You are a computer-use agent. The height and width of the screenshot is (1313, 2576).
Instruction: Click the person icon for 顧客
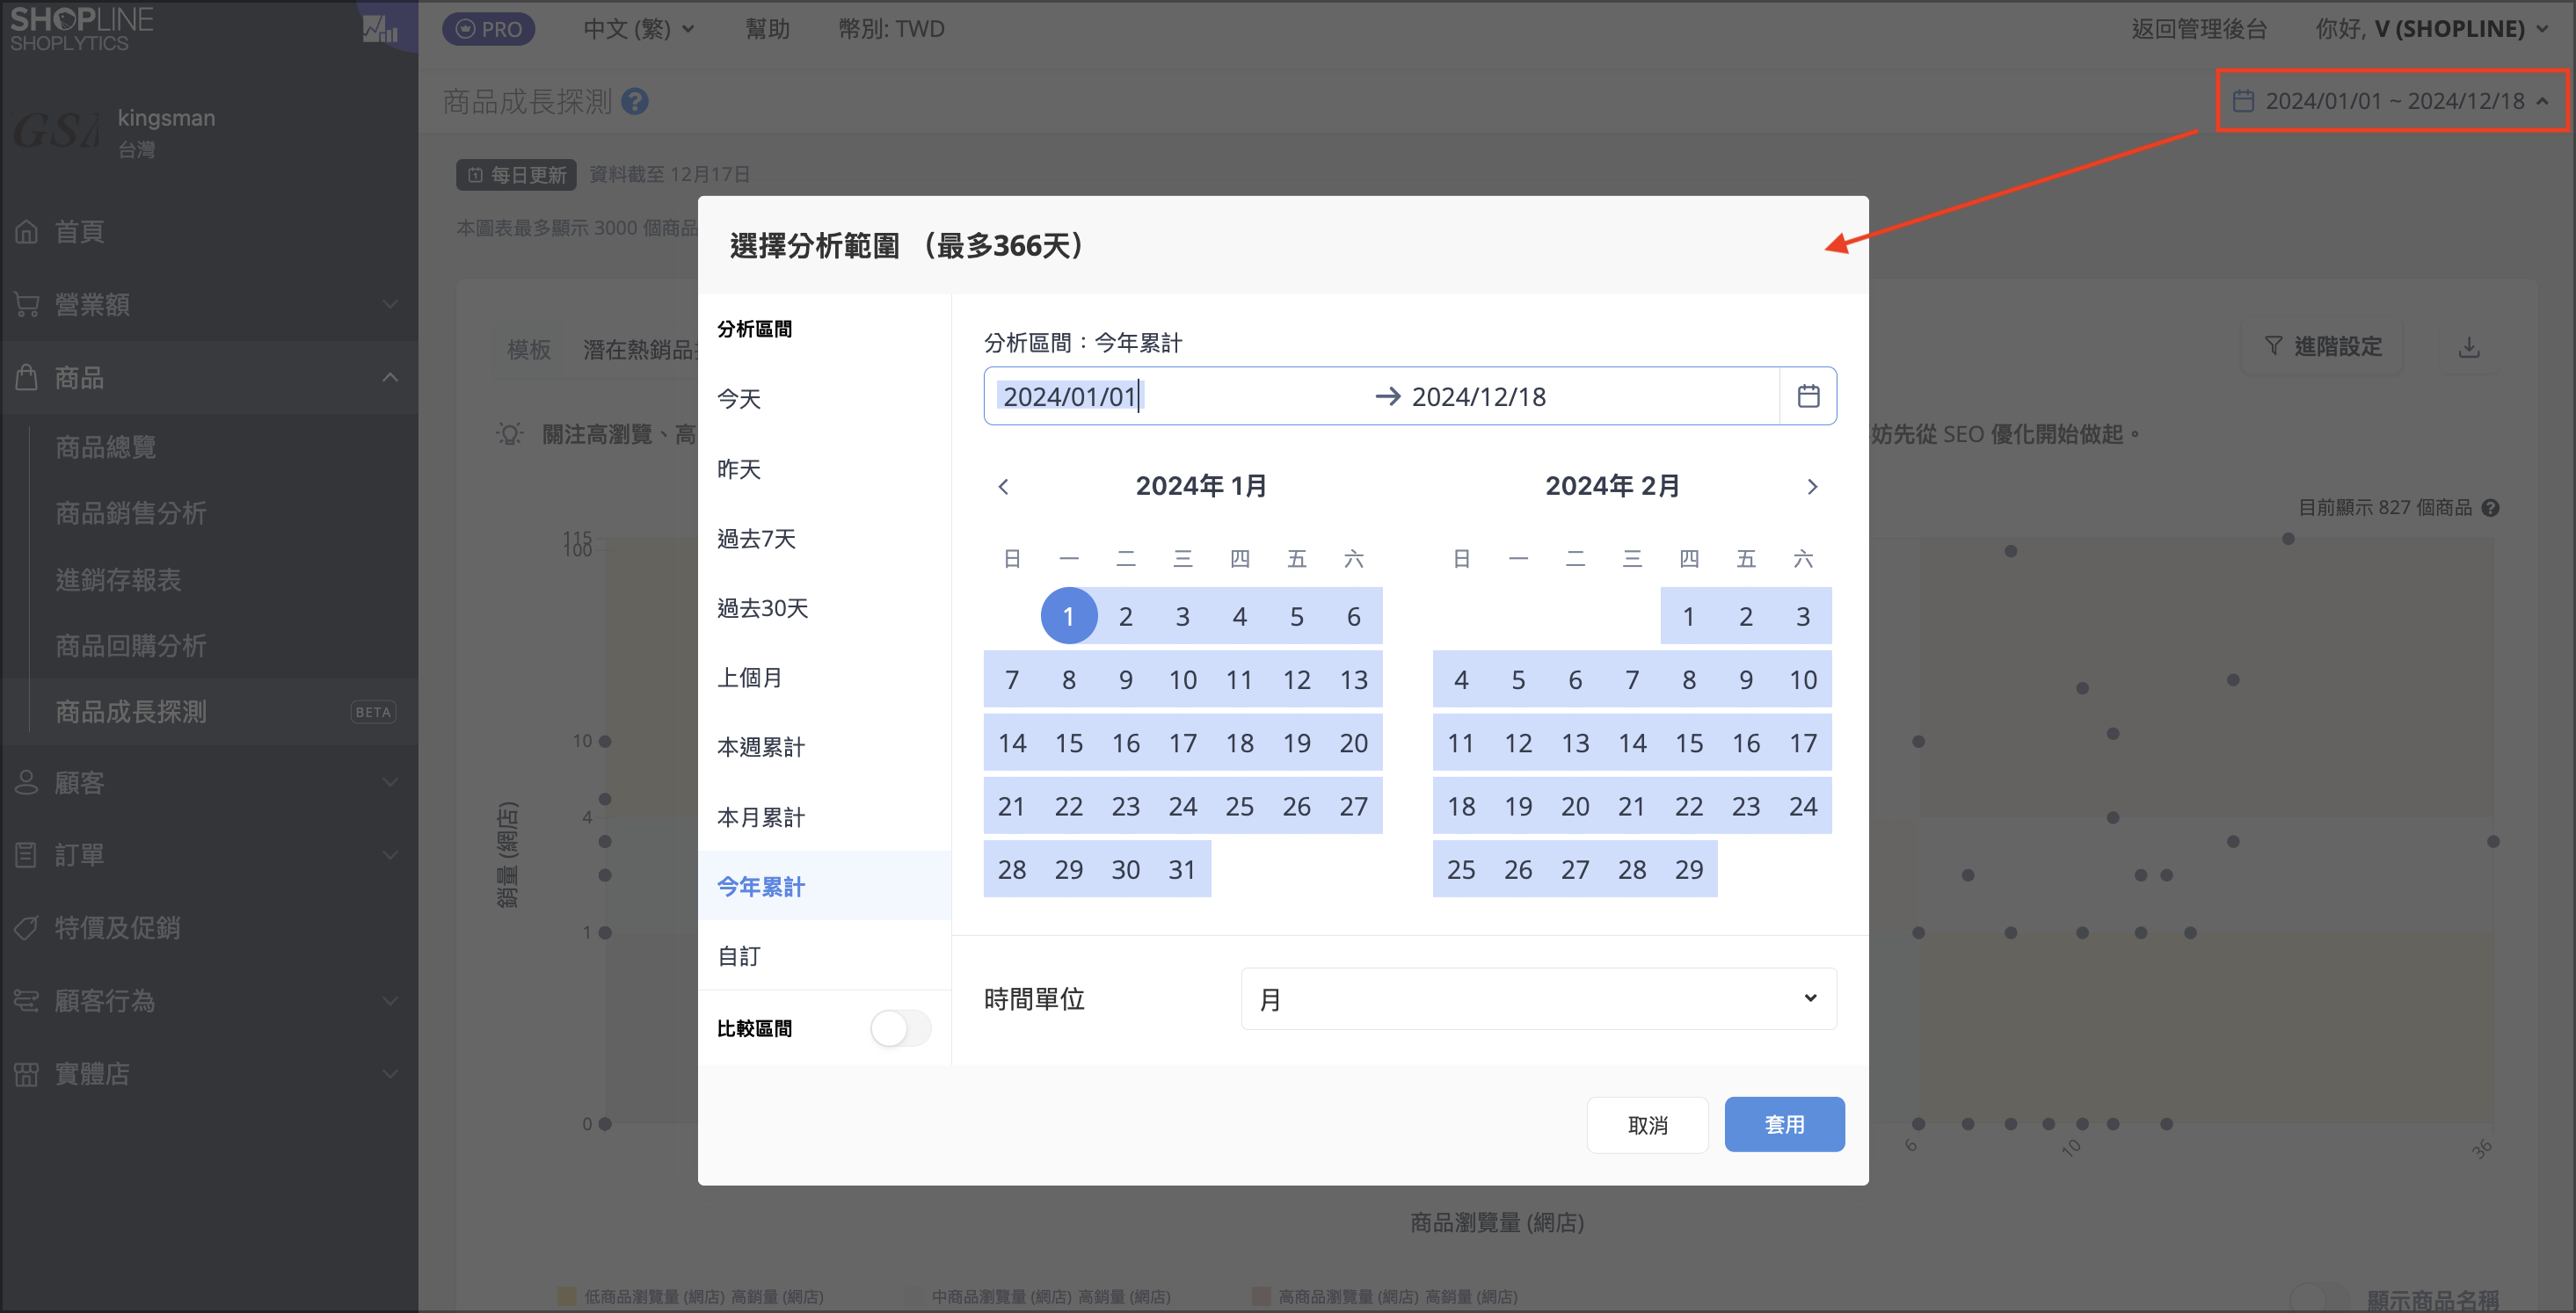[x=27, y=782]
